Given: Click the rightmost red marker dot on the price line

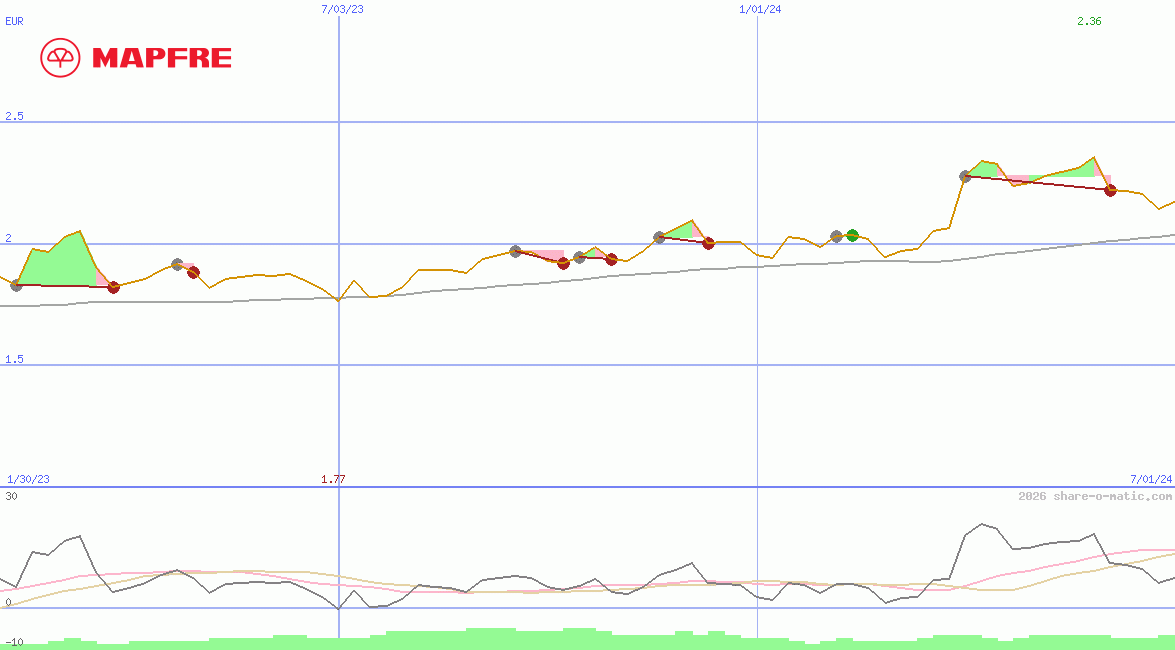Looking at the screenshot, I should pyautogui.click(x=1110, y=190).
